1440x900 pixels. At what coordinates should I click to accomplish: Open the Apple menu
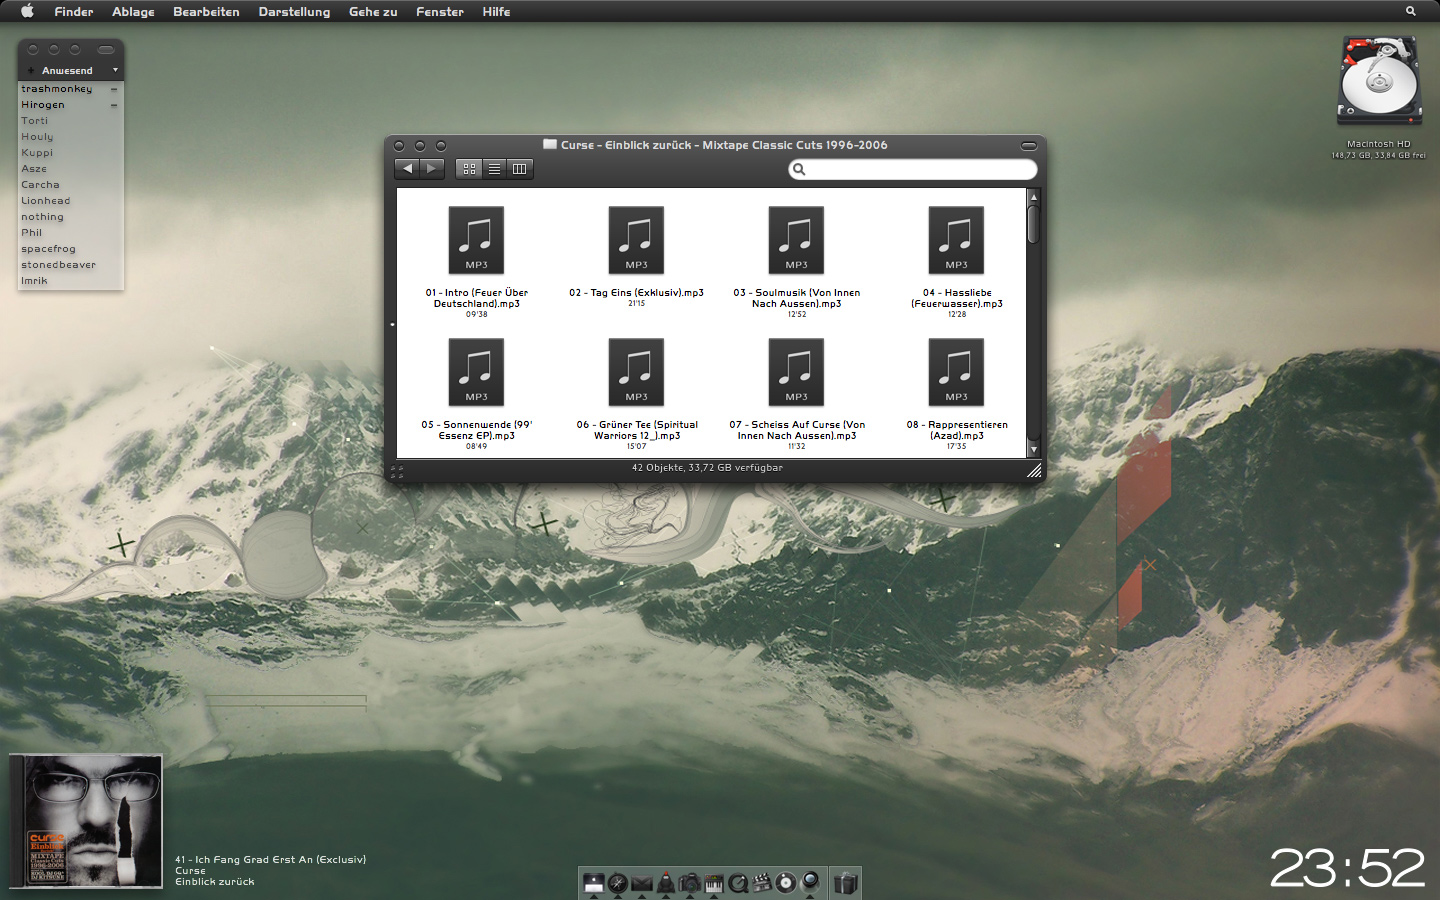click(x=27, y=11)
